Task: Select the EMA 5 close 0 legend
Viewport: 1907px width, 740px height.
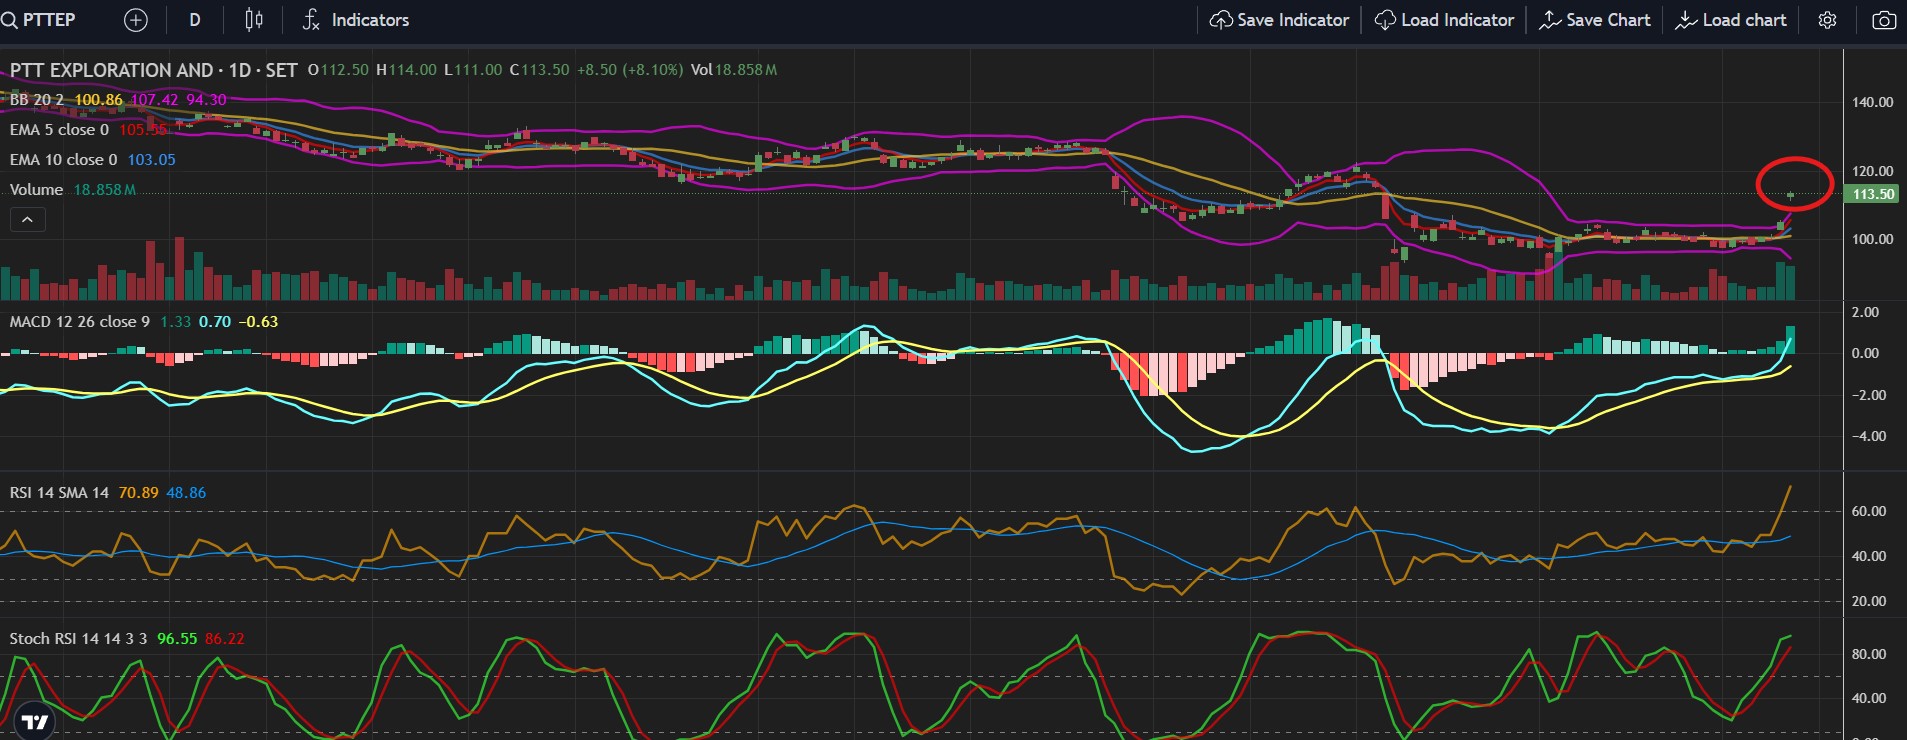Action: tap(60, 130)
